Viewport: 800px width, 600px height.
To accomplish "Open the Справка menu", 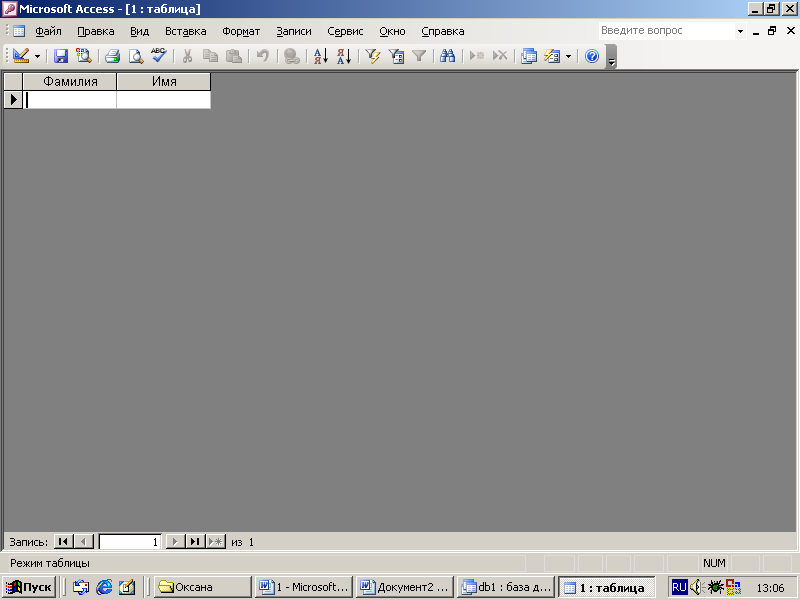I will pyautogui.click(x=443, y=31).
